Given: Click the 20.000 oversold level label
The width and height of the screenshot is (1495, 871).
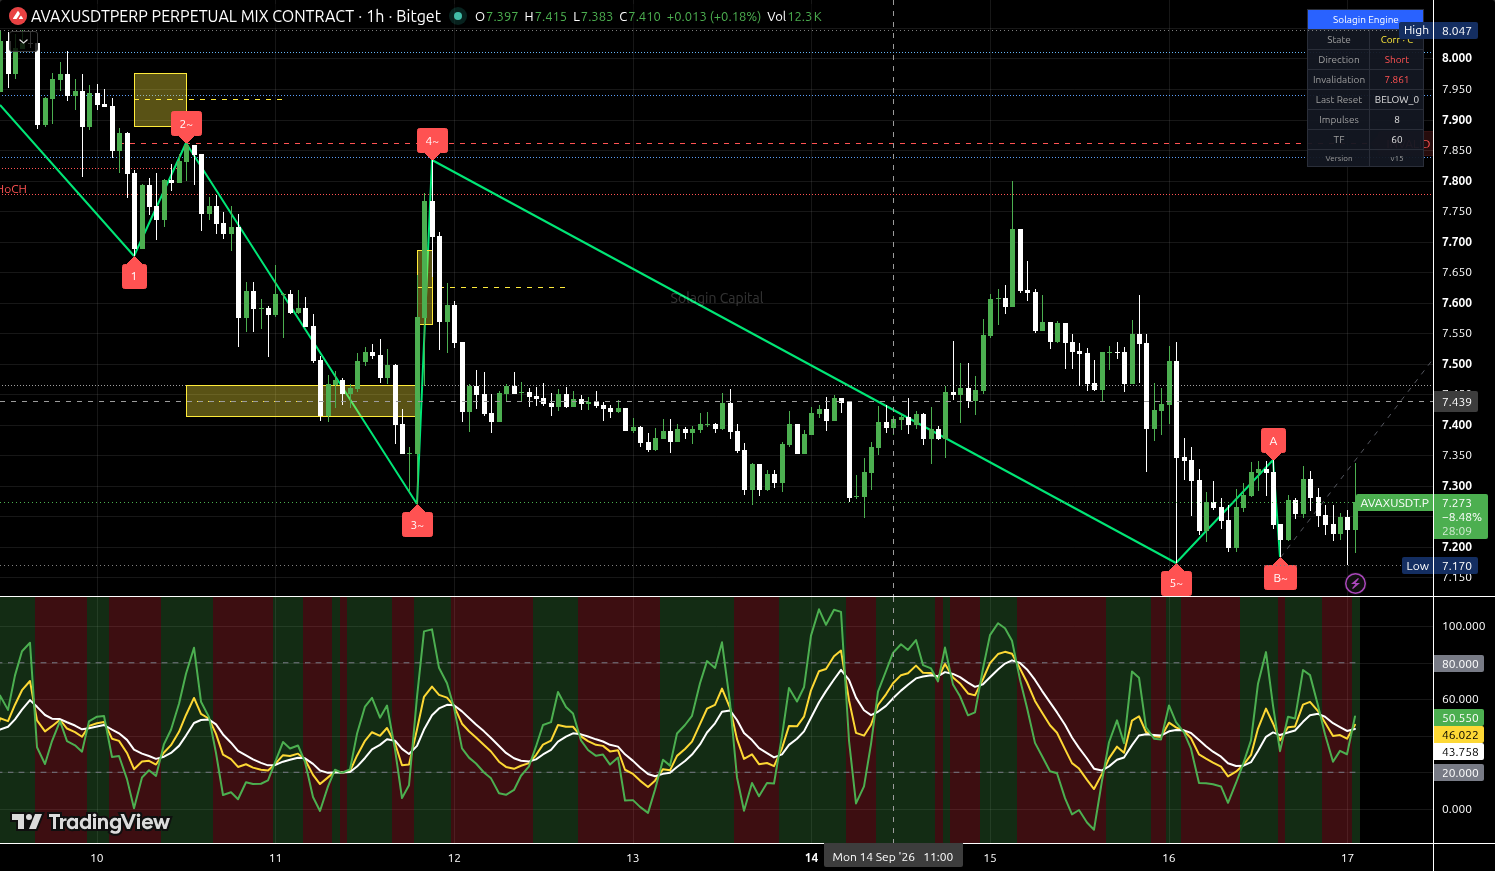Looking at the screenshot, I should coord(1460,773).
